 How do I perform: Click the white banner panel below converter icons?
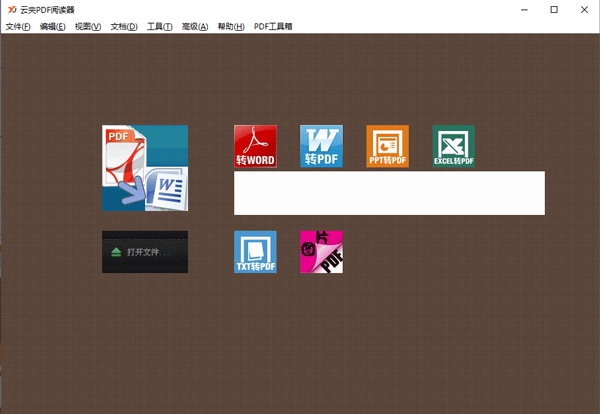tap(390, 193)
